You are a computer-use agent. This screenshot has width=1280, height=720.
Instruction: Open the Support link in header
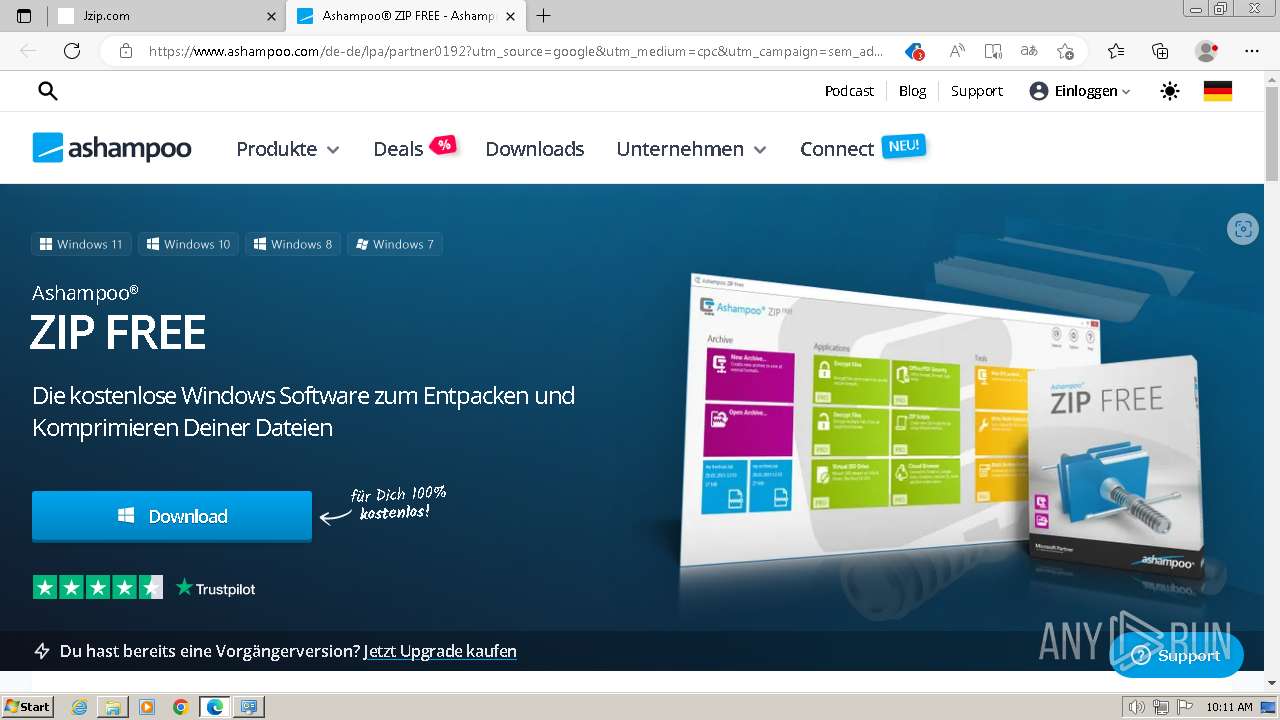976,91
